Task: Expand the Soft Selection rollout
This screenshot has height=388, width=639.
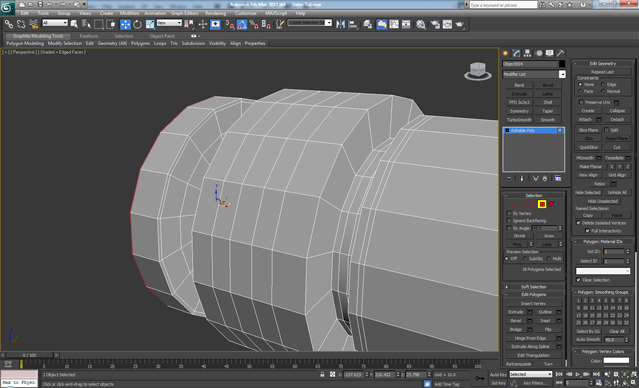Action: tap(533, 287)
